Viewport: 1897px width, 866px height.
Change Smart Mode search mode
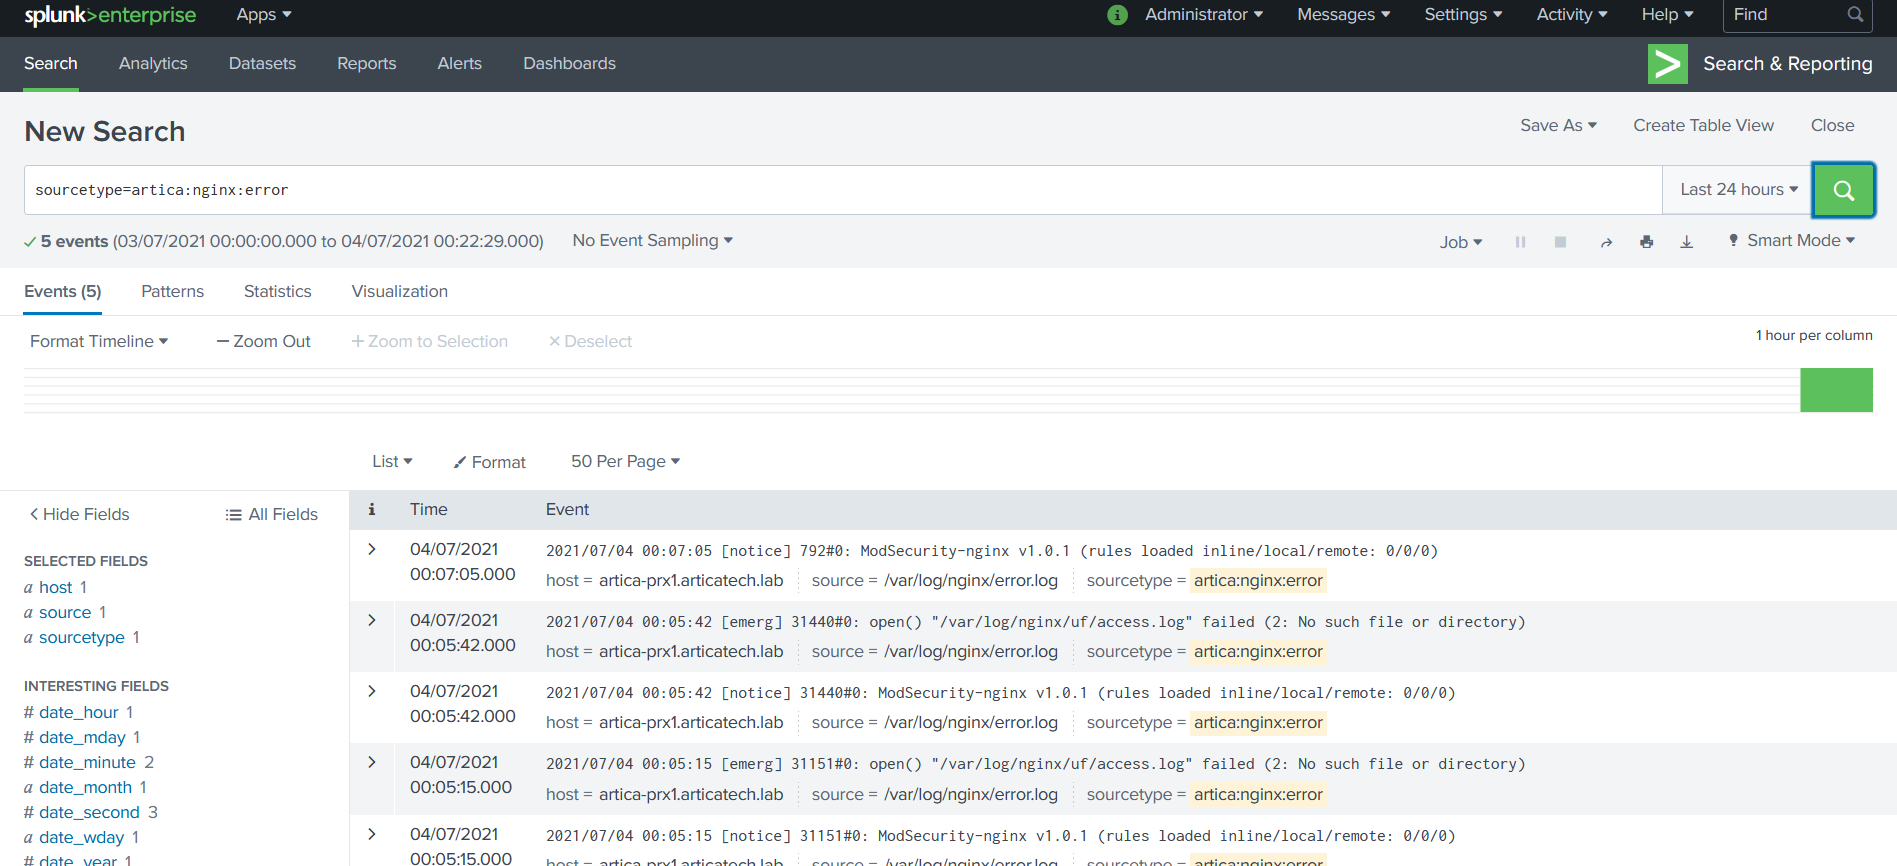1792,240
